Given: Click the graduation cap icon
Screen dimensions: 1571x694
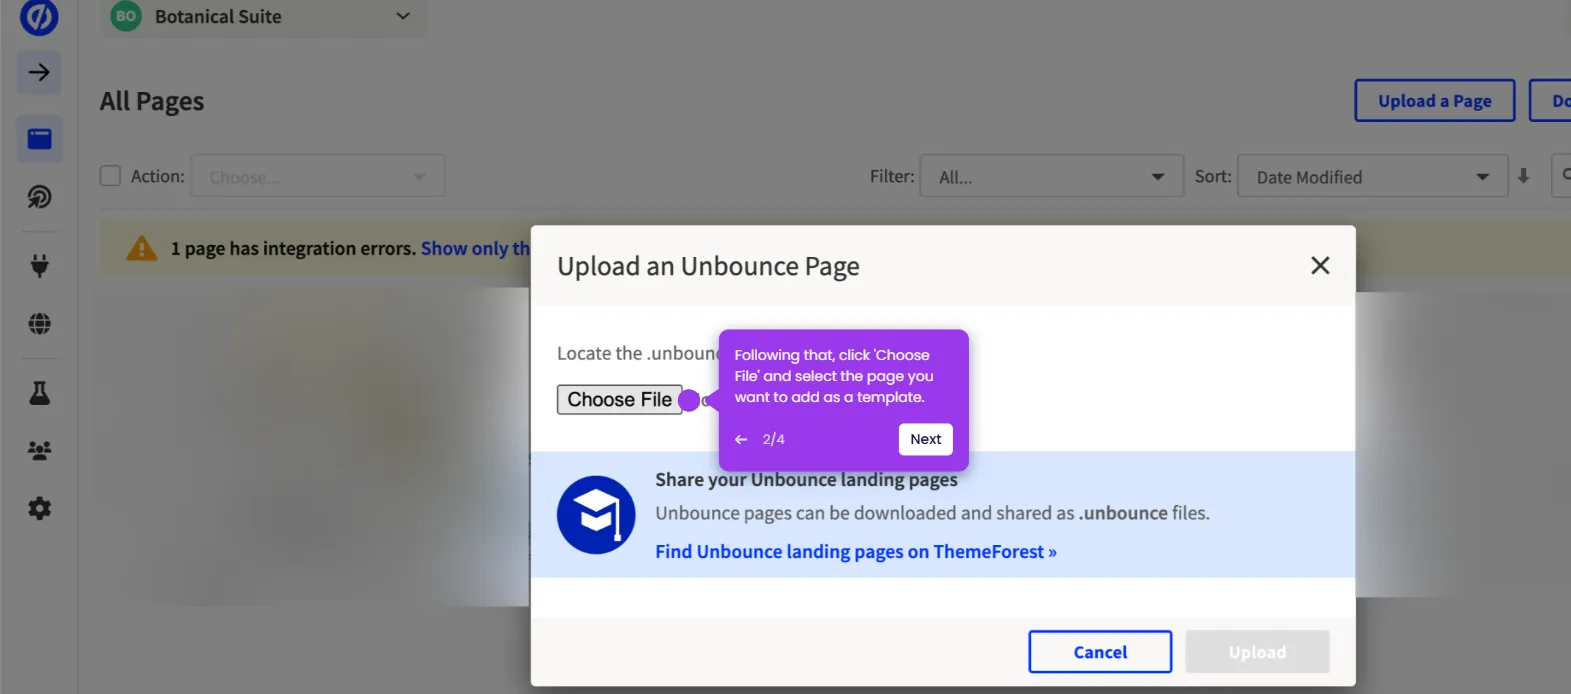Looking at the screenshot, I should click(596, 514).
